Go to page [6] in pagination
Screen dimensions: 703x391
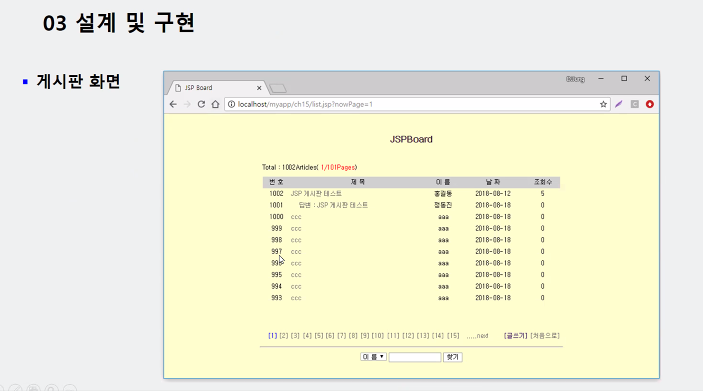coord(330,335)
